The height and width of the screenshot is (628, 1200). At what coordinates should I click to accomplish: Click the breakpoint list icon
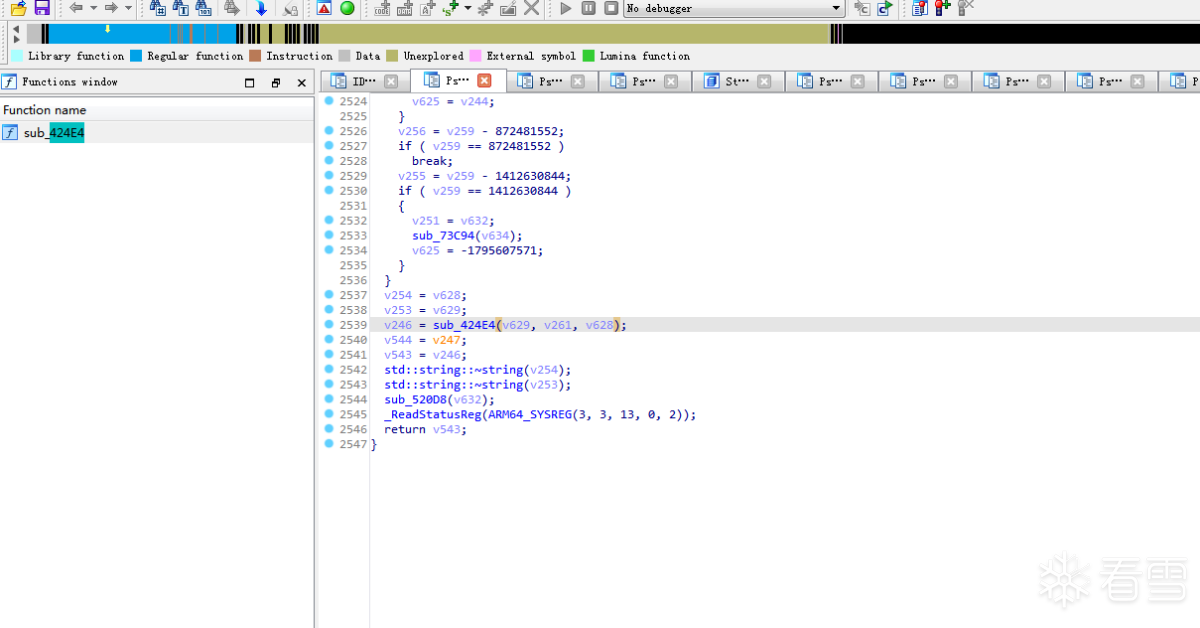(919, 8)
